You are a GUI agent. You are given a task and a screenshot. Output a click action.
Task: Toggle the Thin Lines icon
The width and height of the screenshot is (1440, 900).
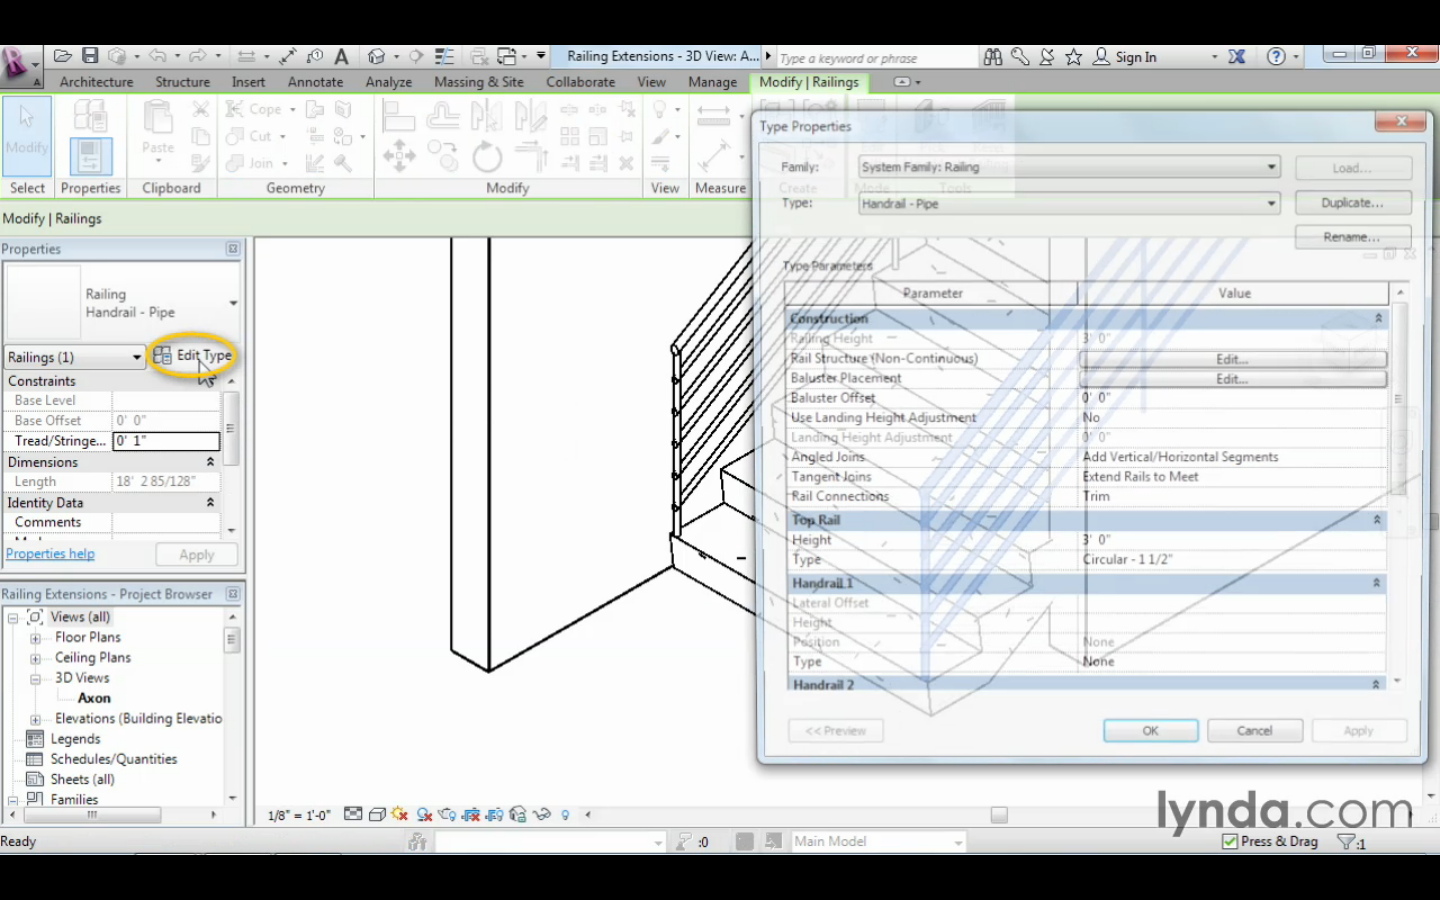click(x=445, y=56)
